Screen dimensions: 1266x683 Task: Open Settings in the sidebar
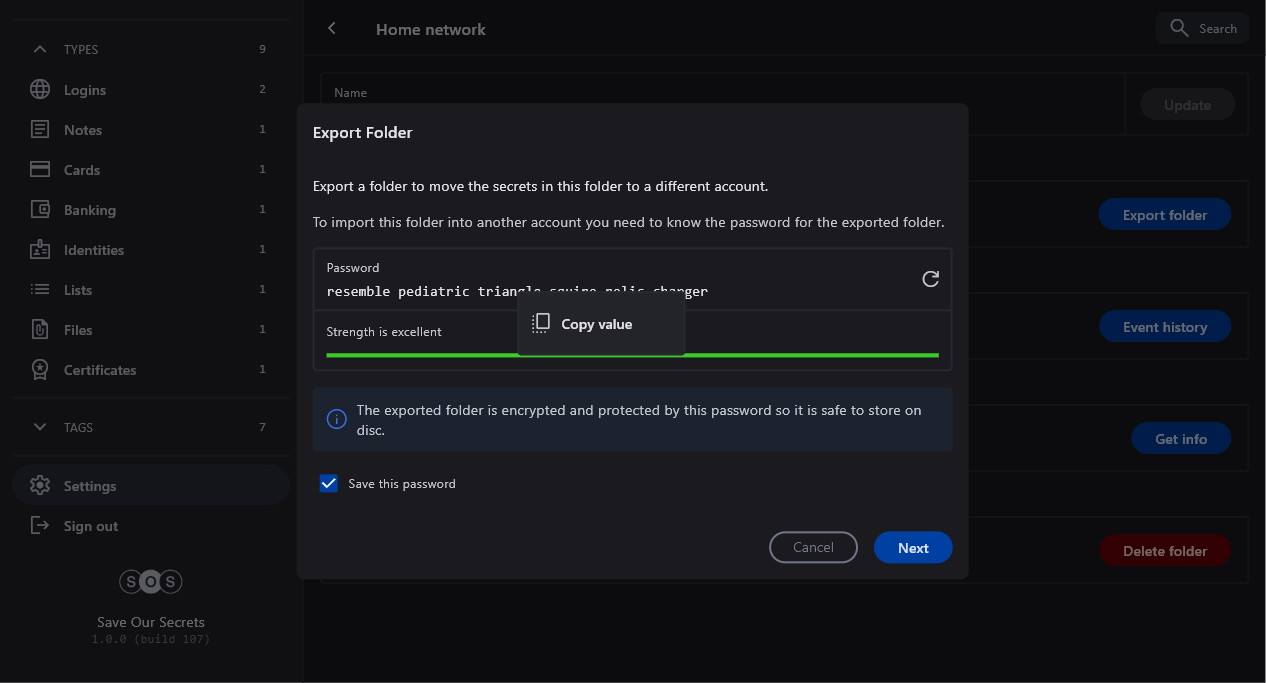tap(90, 486)
